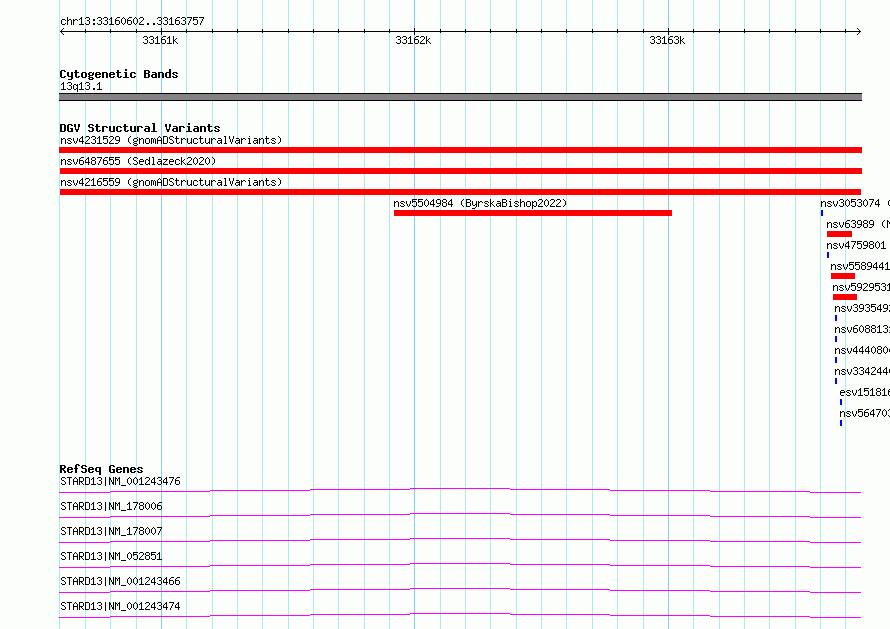Select the red bar under nsv6487655

(x=460, y=171)
